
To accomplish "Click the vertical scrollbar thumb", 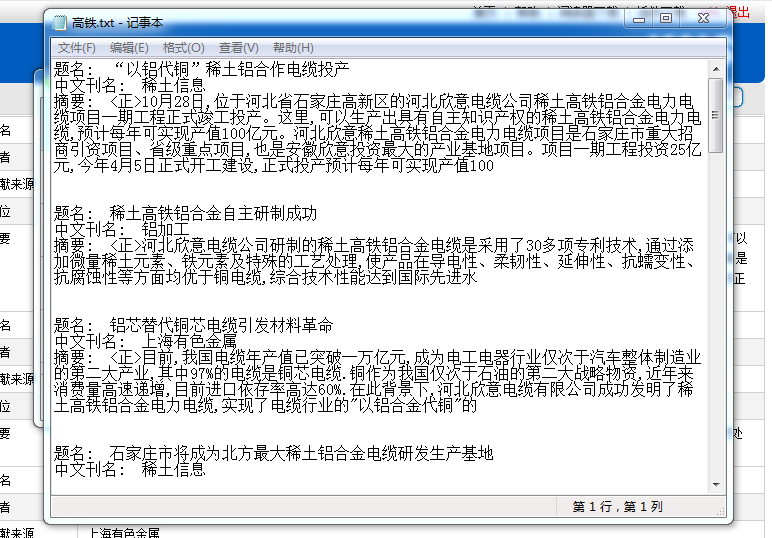I will 716,115.
